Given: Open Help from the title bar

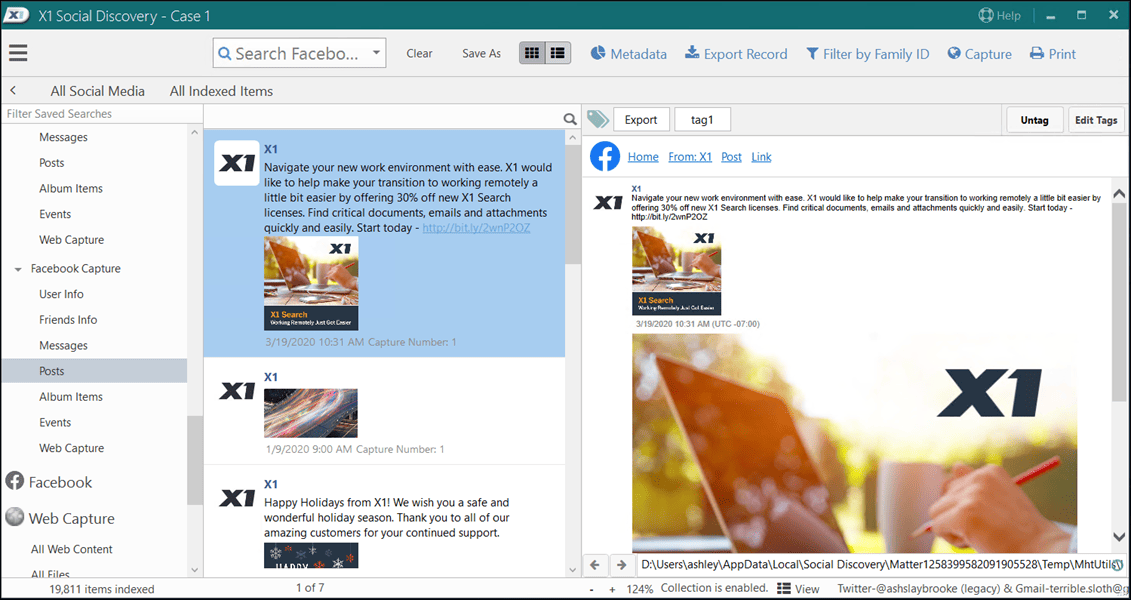Looking at the screenshot, I should point(999,15).
